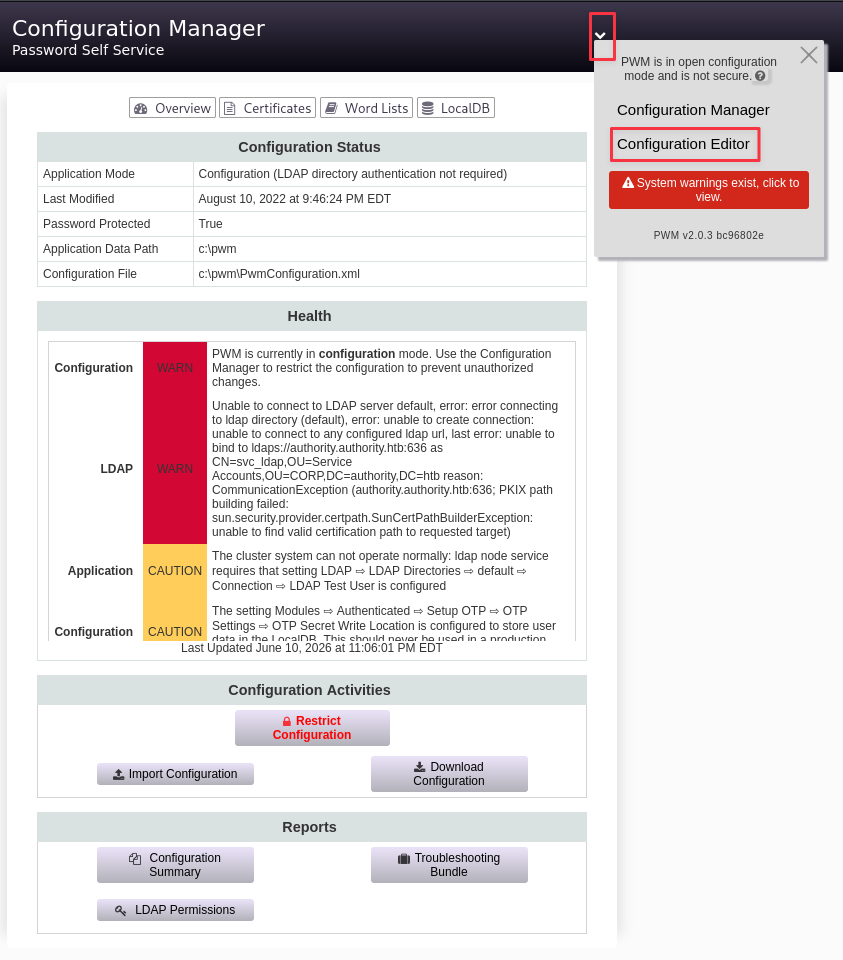Viewport: 843px width, 960px height.
Task: Click the upload icon on Import Configuration
Action: (x=119, y=774)
